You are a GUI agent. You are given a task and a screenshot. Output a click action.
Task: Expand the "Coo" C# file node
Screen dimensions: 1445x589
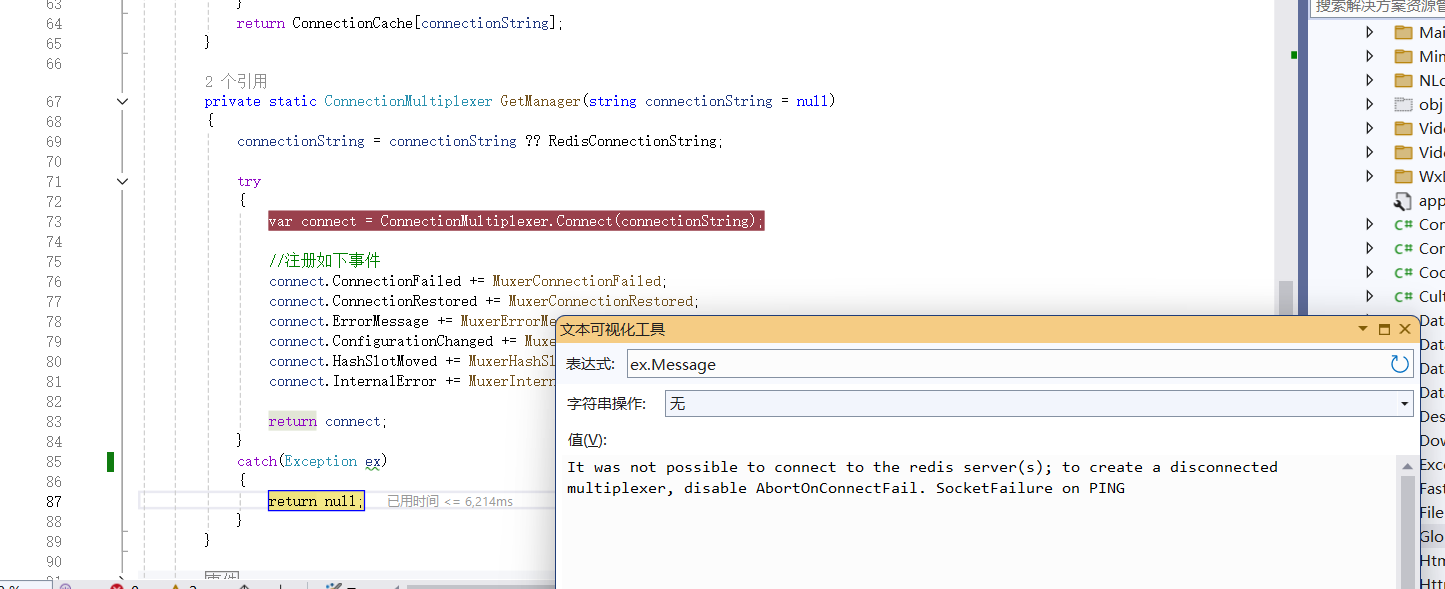[1370, 272]
